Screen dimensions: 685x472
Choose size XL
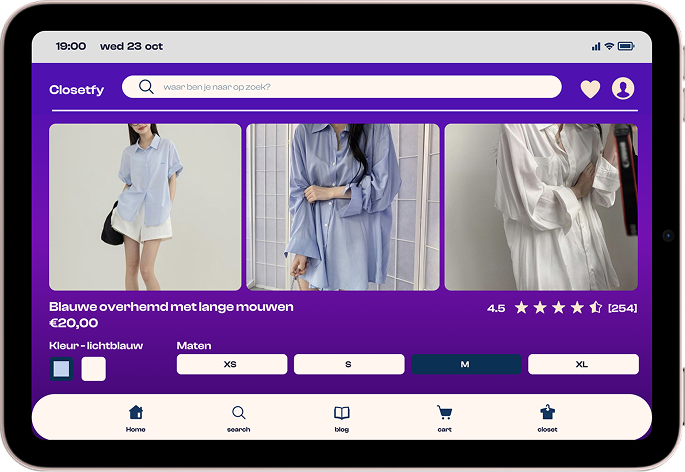click(582, 364)
